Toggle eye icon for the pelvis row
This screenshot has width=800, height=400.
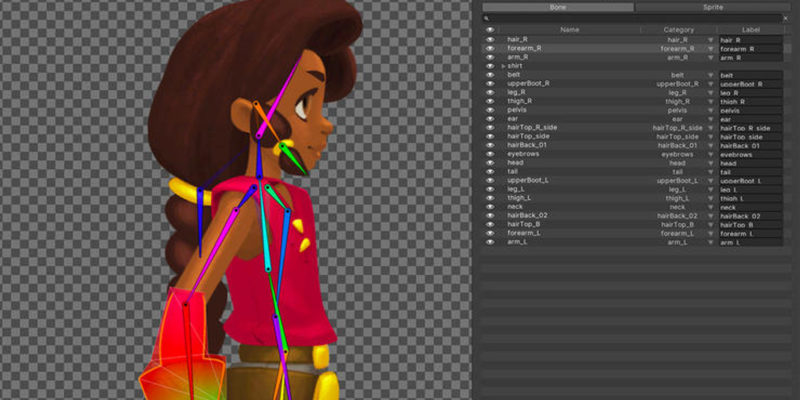pos(490,110)
